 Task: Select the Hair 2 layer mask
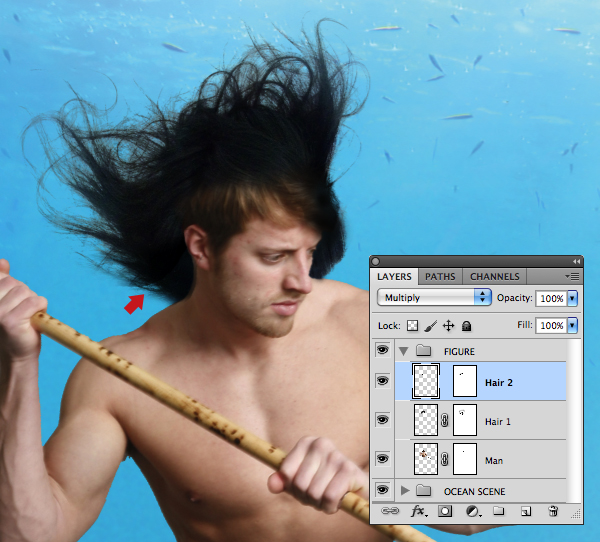pos(465,381)
